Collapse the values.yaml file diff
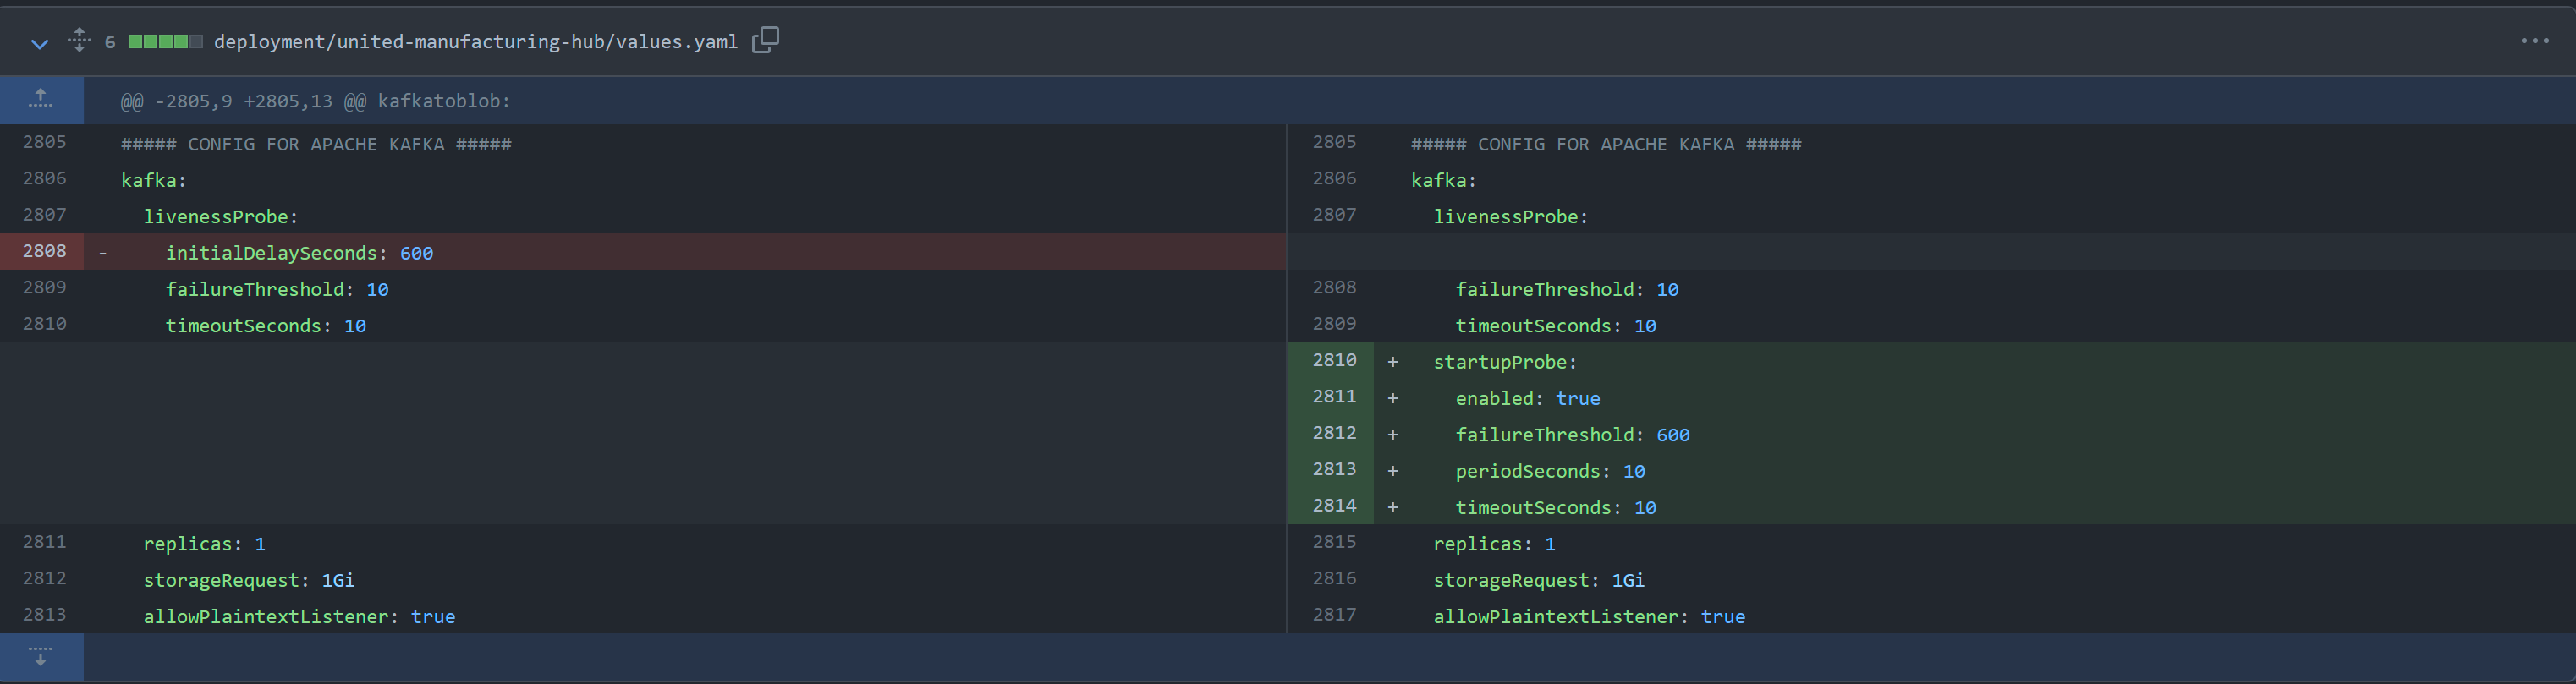 [39, 43]
